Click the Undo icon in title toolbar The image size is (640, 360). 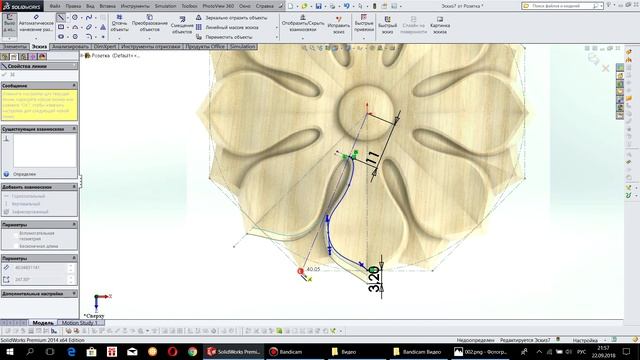[x=346, y=6]
